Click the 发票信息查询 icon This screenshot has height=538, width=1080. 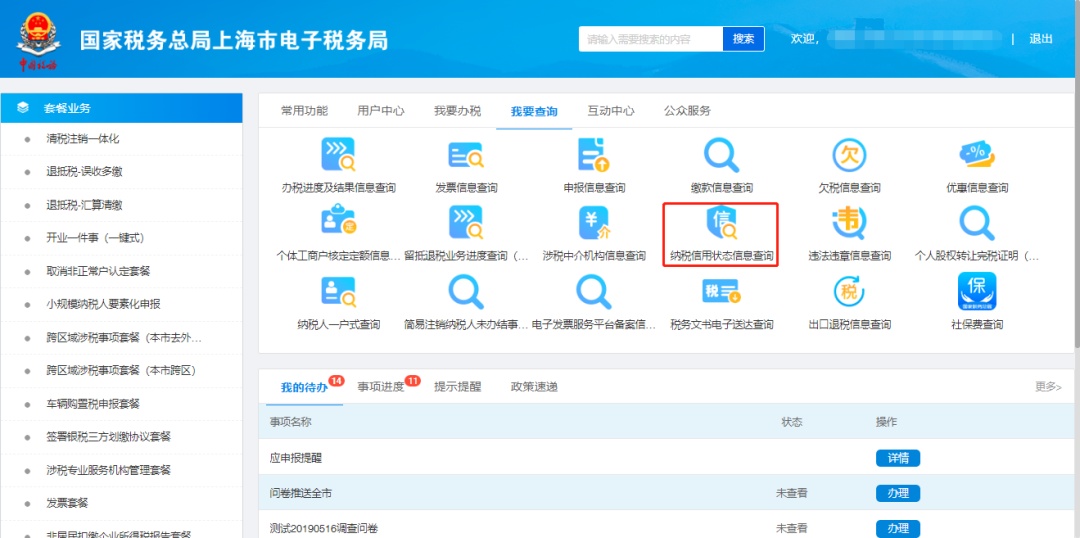pyautogui.click(x=466, y=157)
